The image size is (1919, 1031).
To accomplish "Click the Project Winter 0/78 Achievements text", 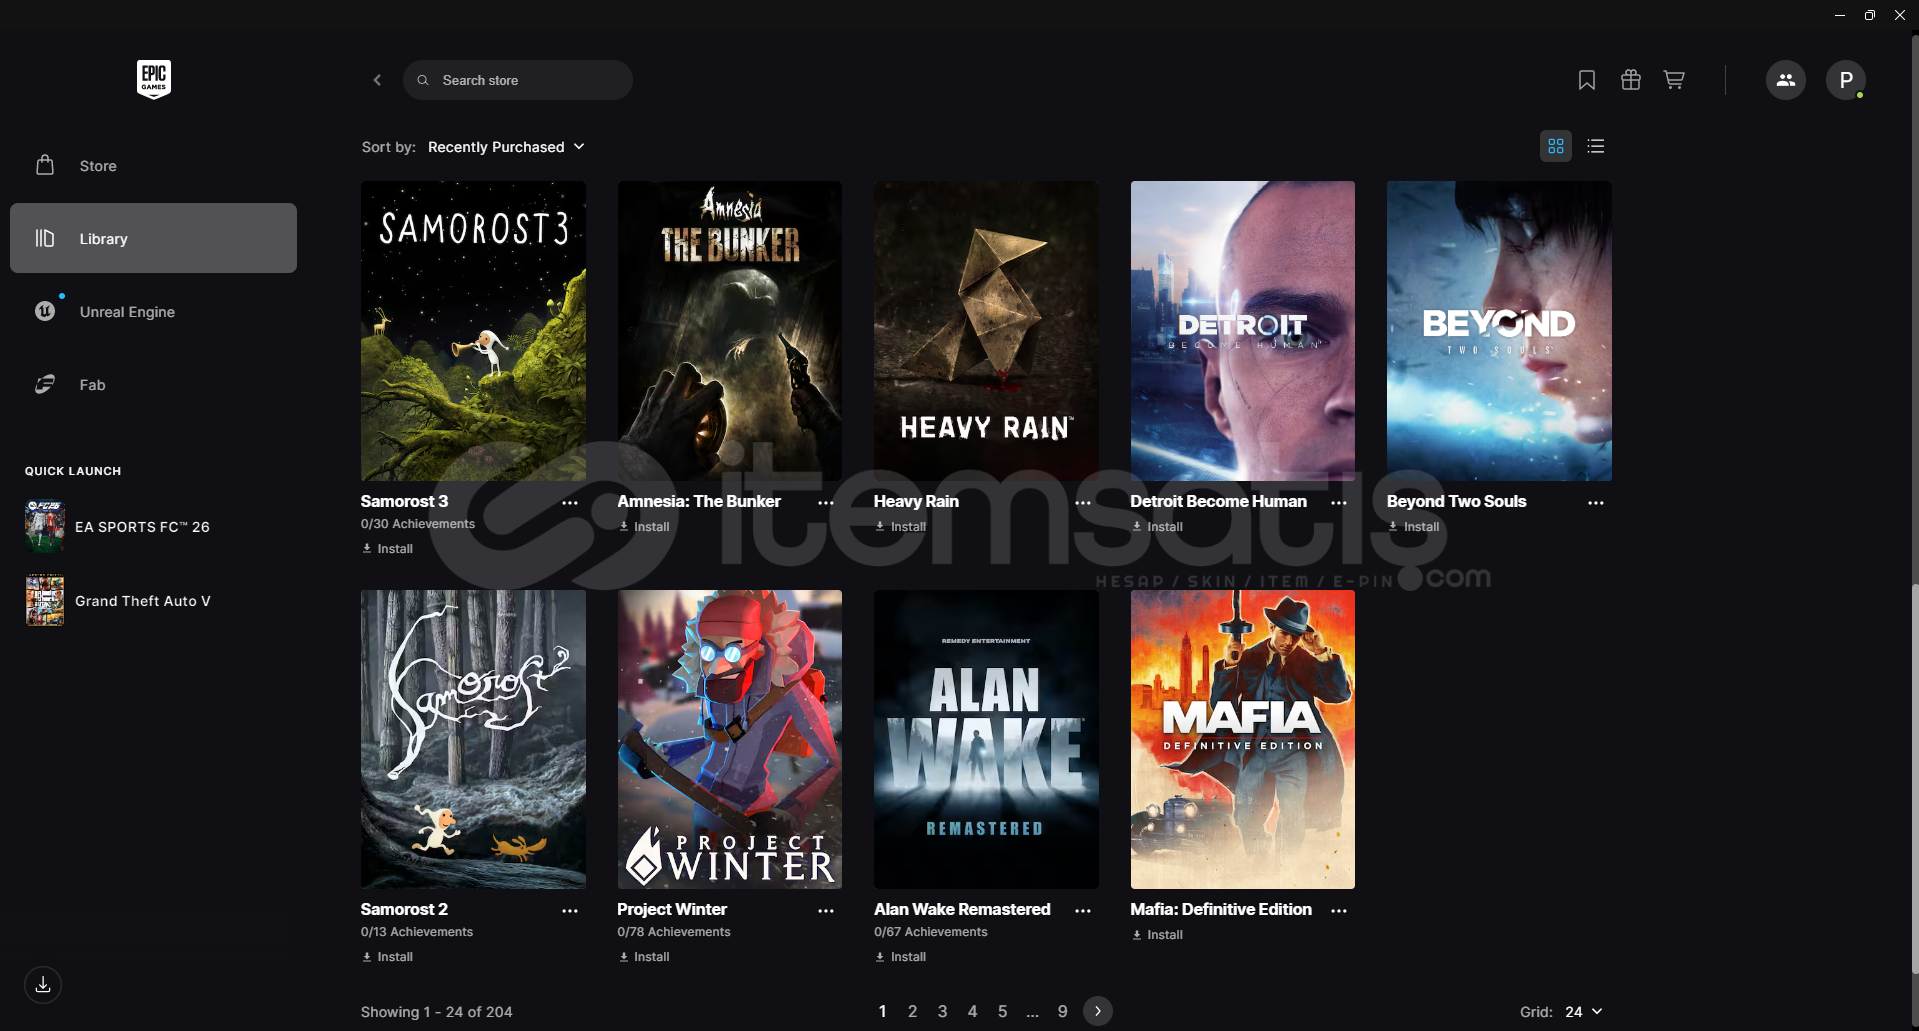I will 674,932.
